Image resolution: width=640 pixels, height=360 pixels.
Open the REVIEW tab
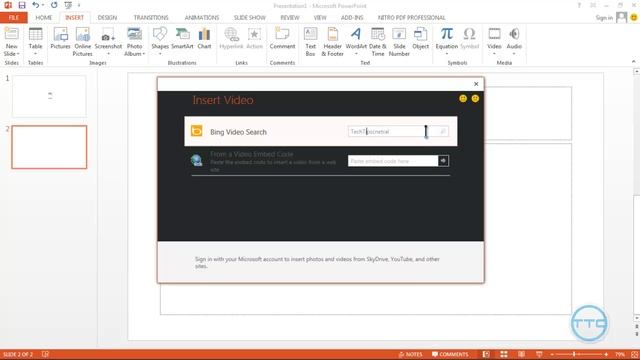tap(290, 18)
